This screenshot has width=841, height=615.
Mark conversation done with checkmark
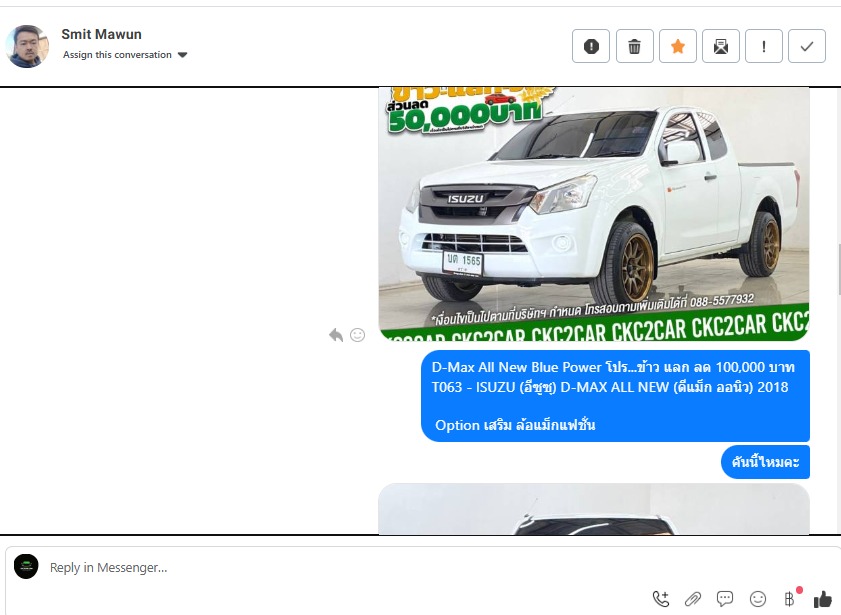coord(806,46)
